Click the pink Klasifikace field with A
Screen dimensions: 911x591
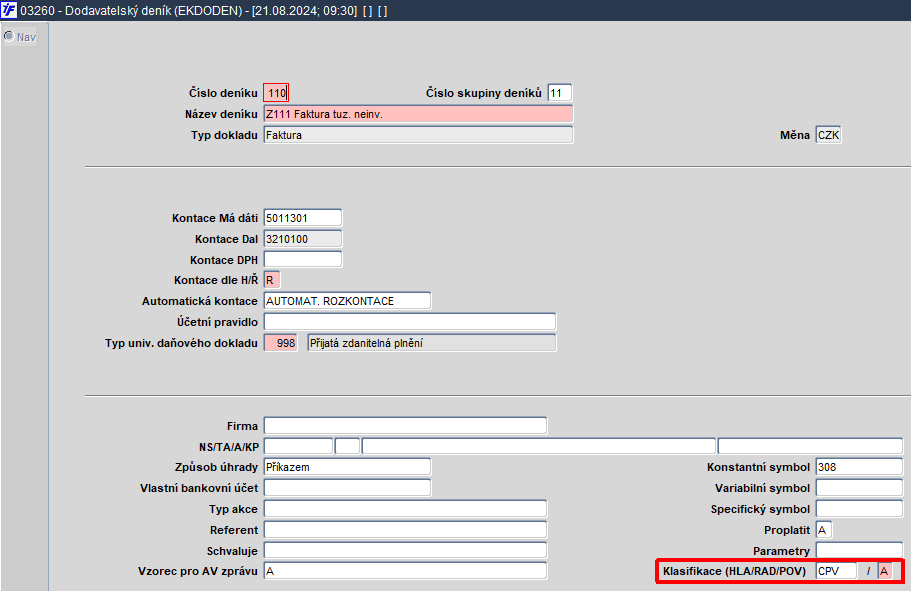(885, 571)
